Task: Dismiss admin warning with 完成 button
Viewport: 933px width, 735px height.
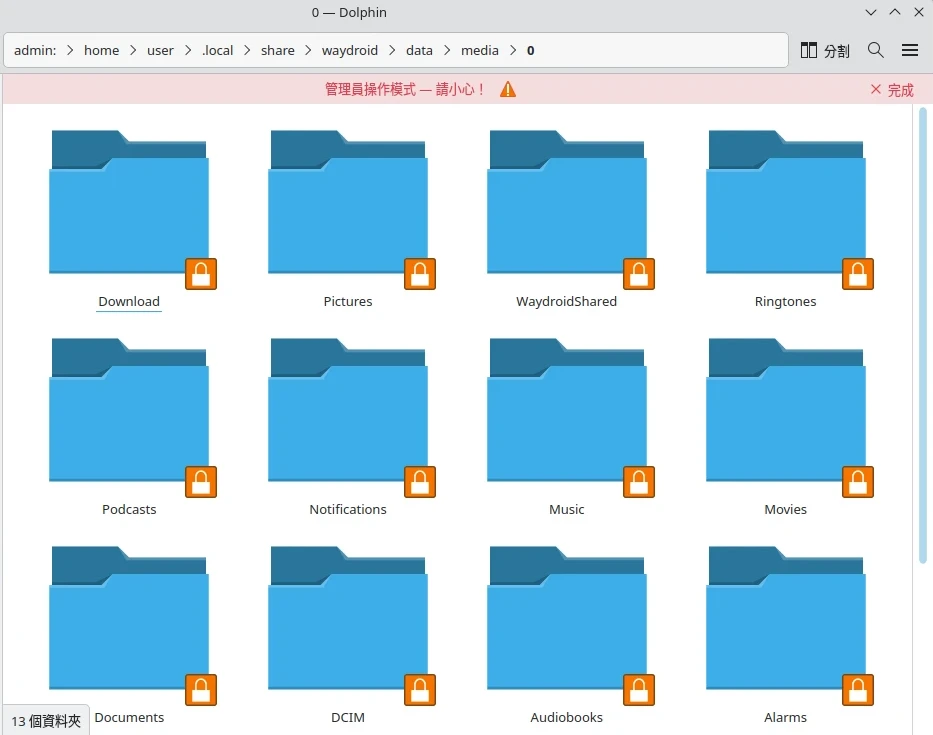Action: tap(891, 90)
